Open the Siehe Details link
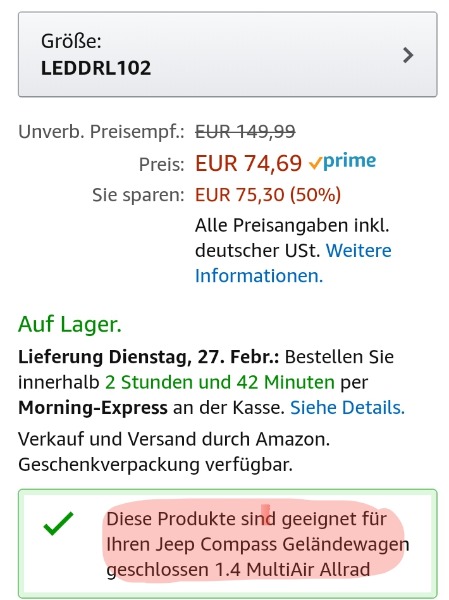This screenshot has height=600, width=449. pyautogui.click(x=348, y=408)
